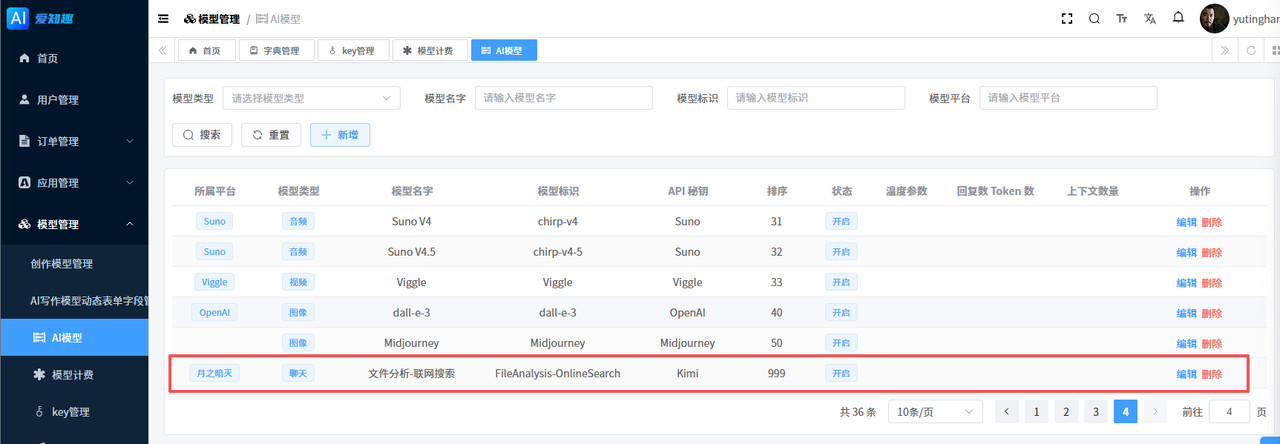Switch to the 字典管理 tab
The height and width of the screenshot is (444, 1280).
(276, 50)
